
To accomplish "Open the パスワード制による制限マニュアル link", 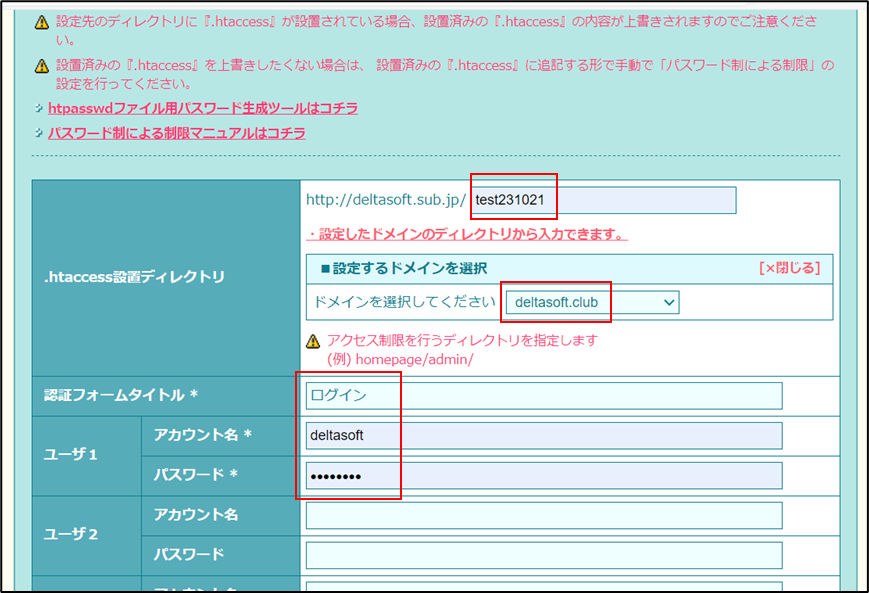I will pos(176,133).
